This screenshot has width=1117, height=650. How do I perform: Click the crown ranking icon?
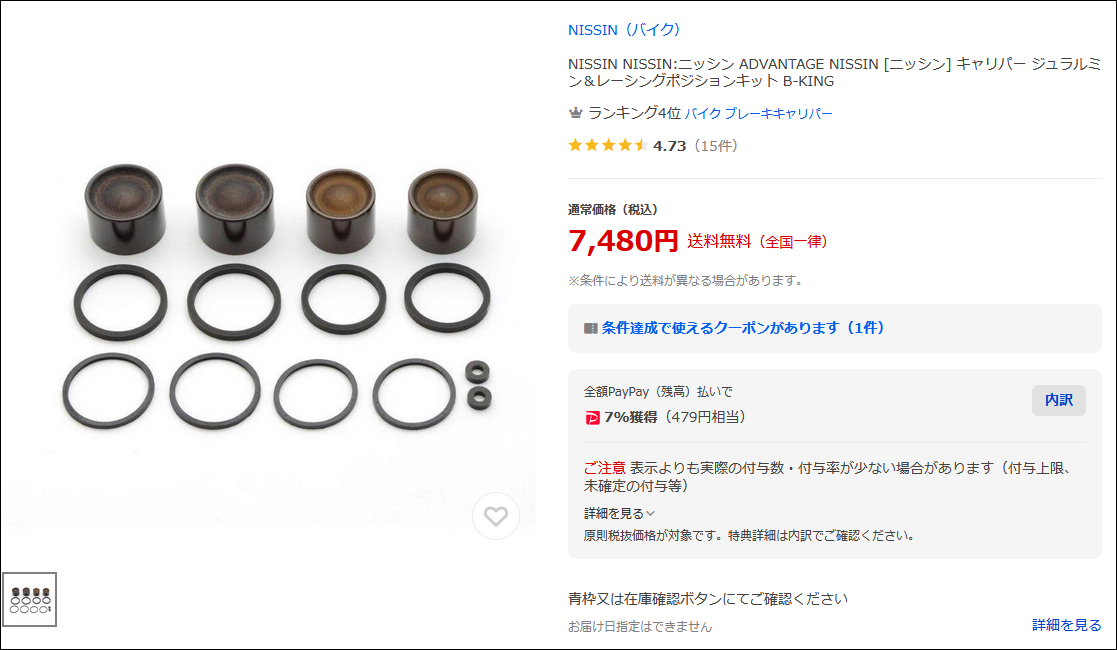(576, 113)
